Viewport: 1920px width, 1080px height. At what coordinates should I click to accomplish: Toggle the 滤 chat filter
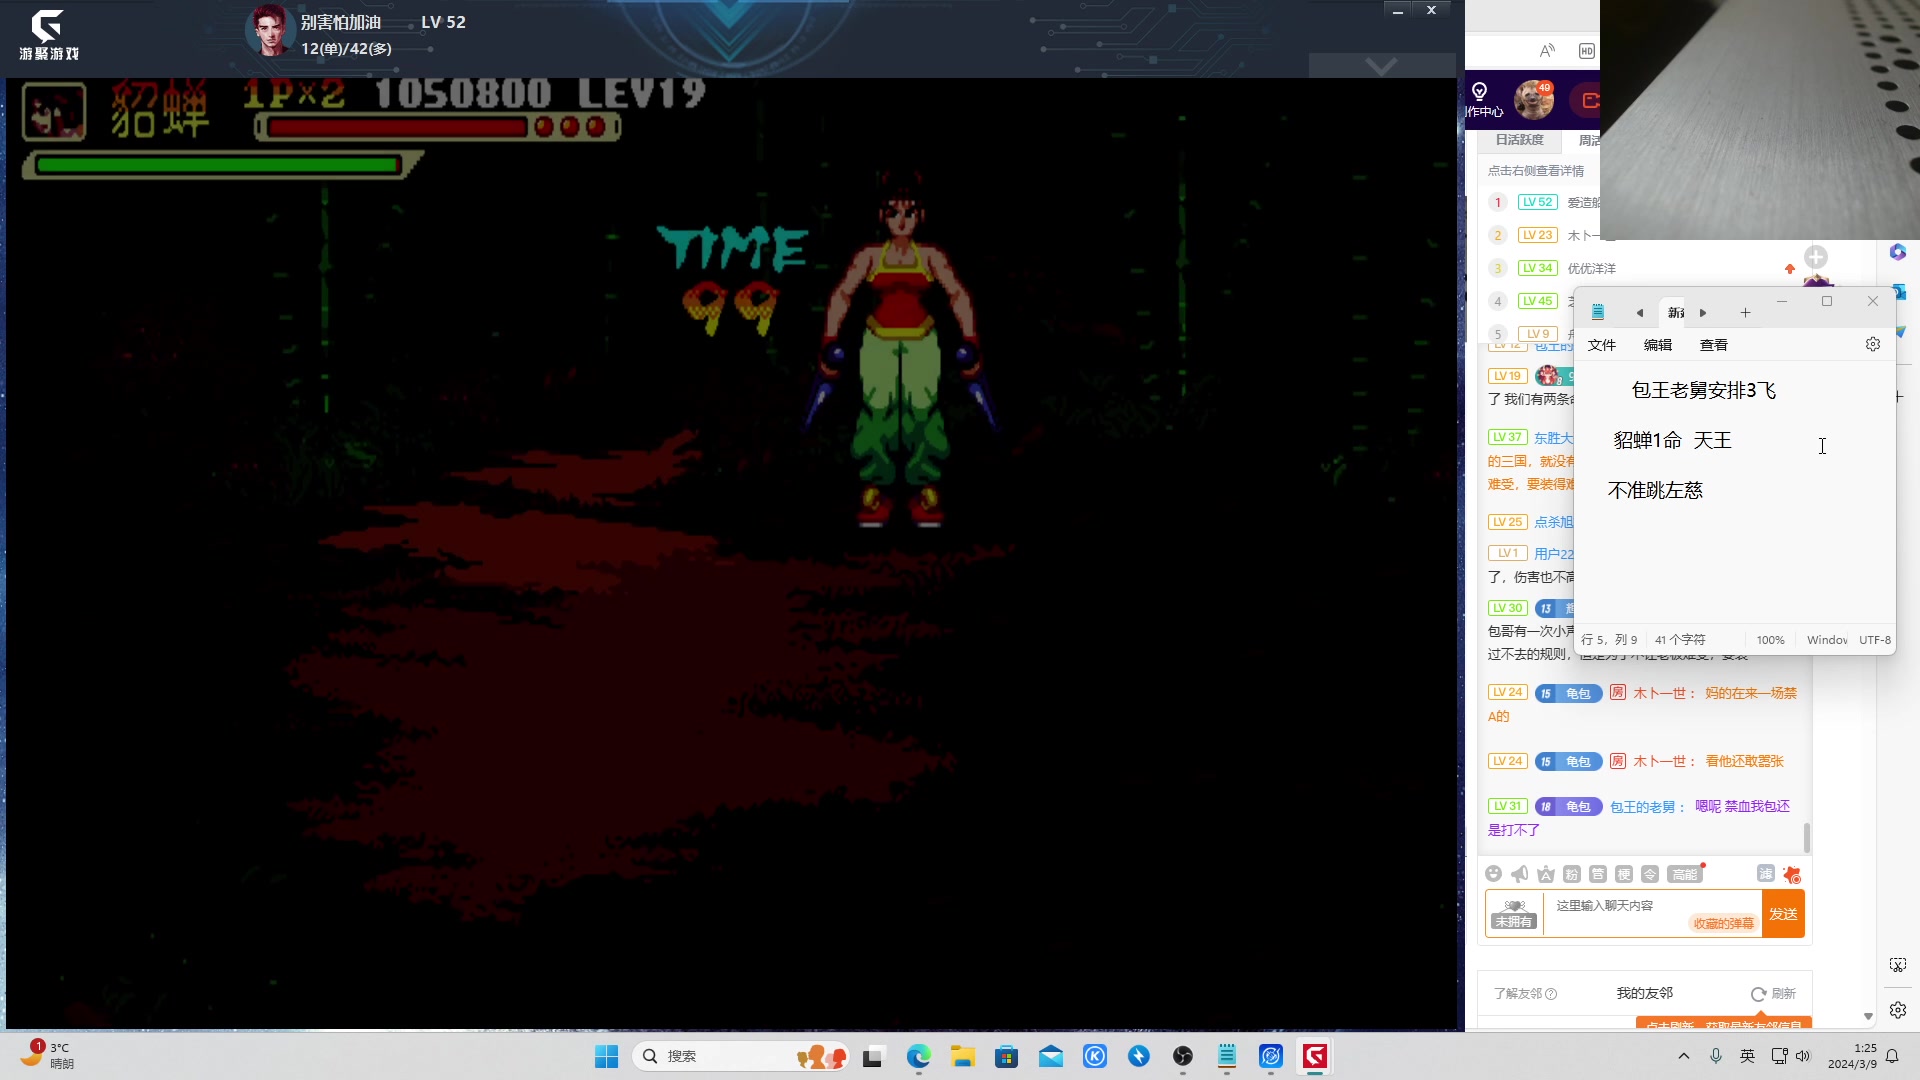[x=1766, y=873]
